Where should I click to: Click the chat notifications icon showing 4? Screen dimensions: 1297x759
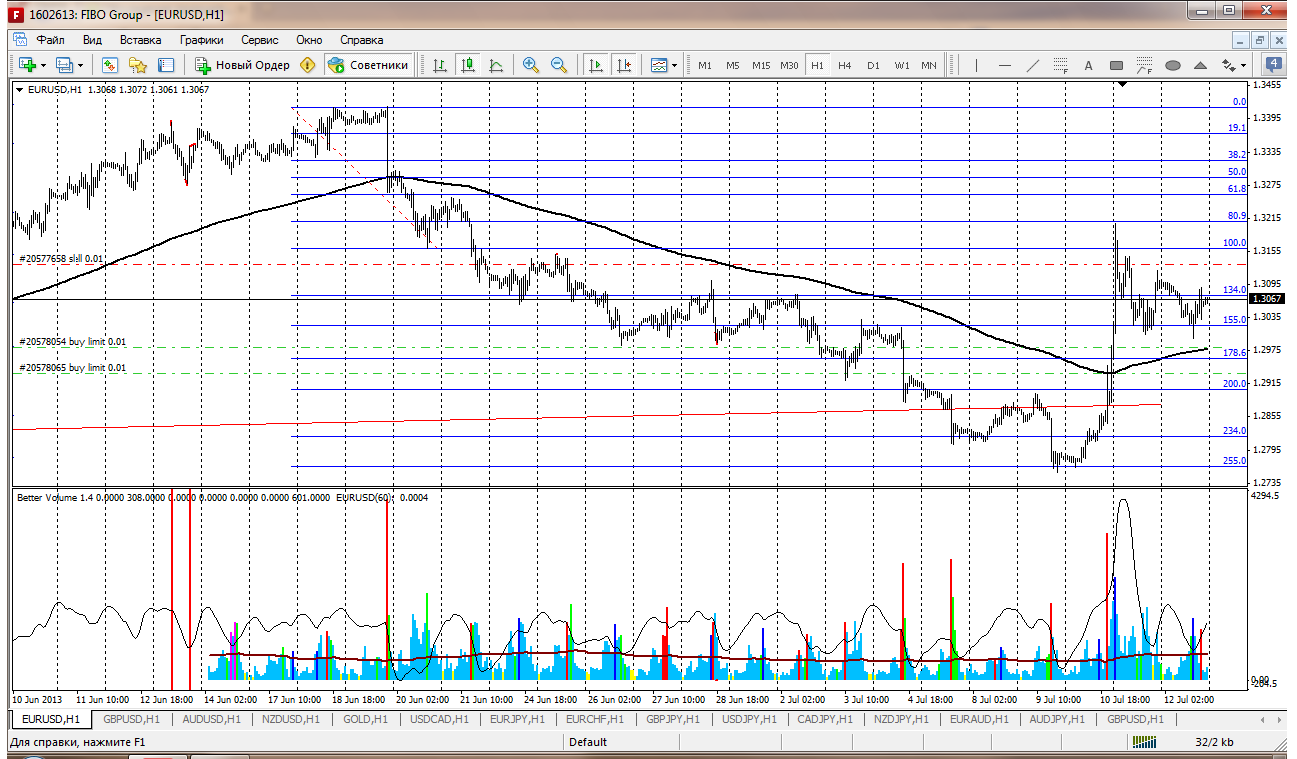1274,65
